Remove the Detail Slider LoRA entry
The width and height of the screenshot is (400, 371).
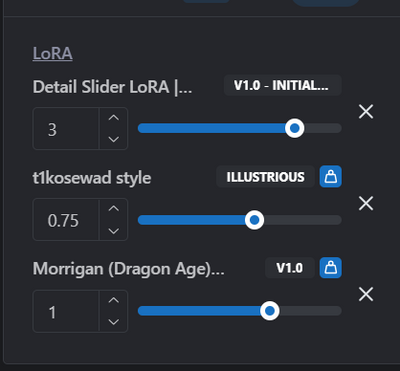click(366, 112)
